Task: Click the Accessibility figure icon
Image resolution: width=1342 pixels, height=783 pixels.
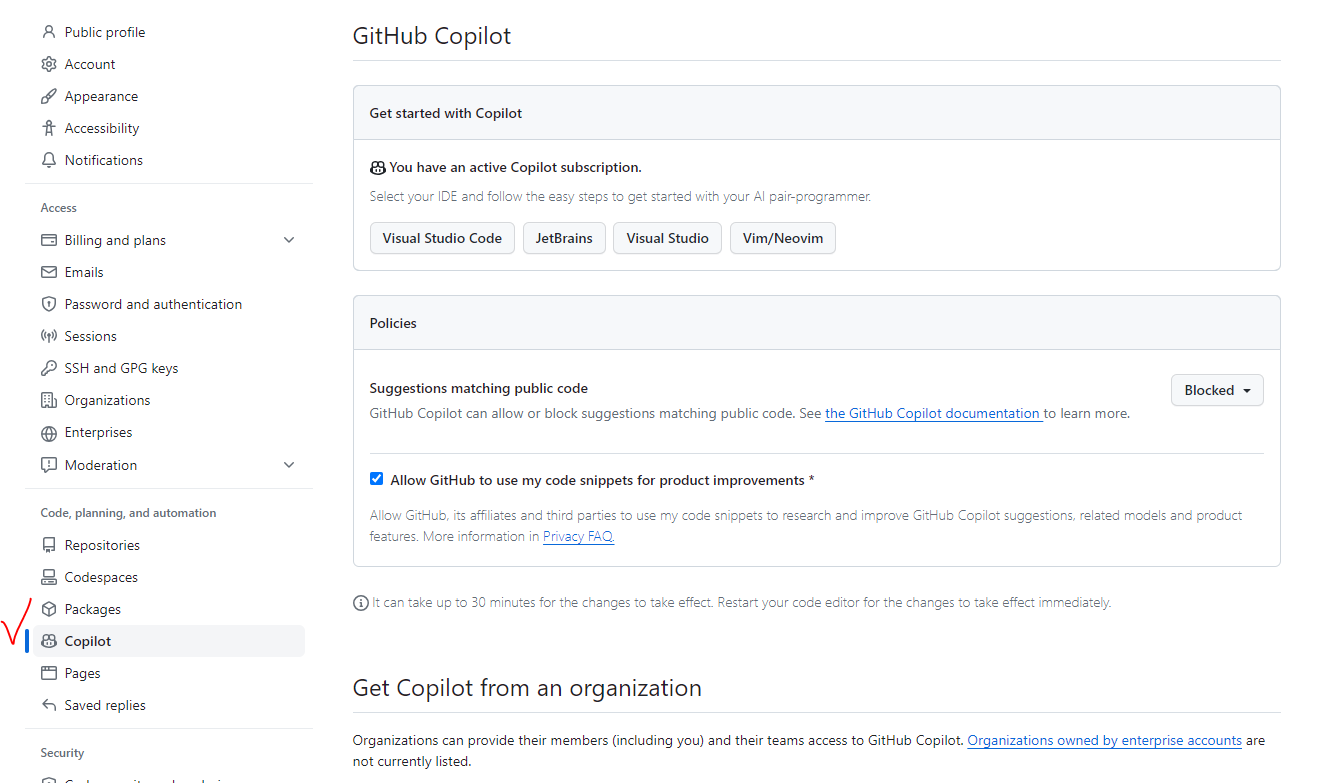Action: pos(48,128)
